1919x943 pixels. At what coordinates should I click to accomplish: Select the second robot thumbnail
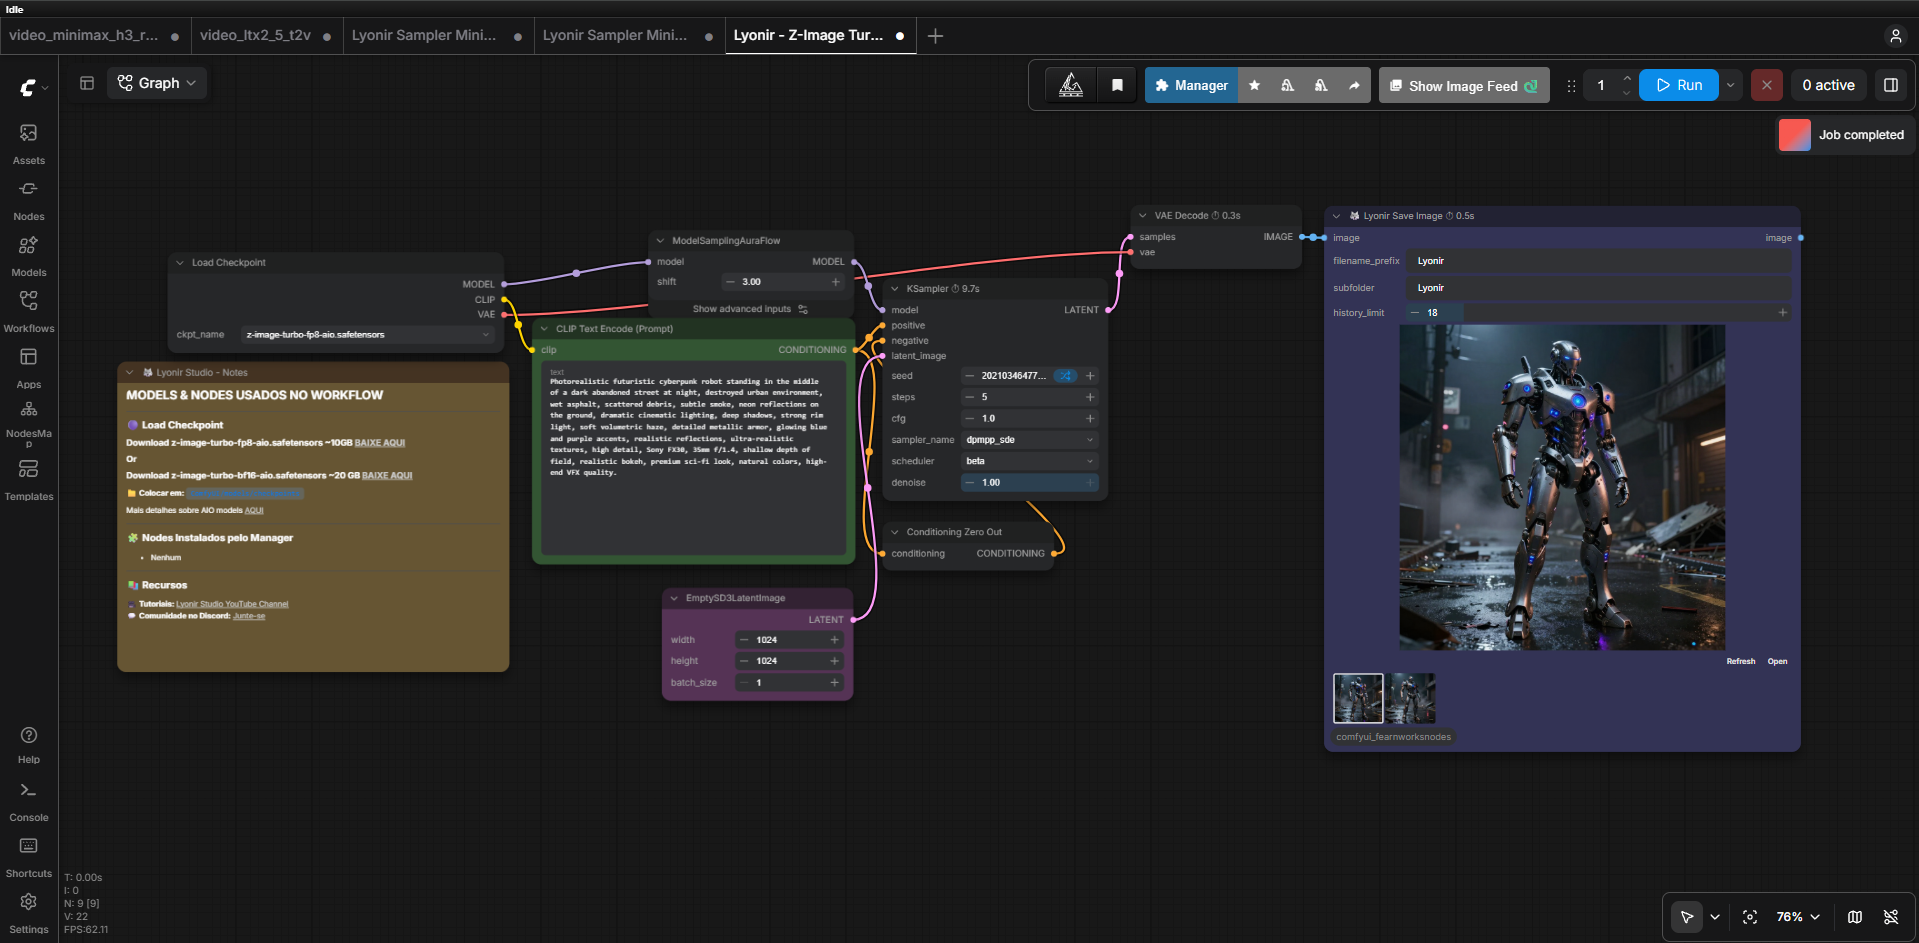[x=1411, y=698]
